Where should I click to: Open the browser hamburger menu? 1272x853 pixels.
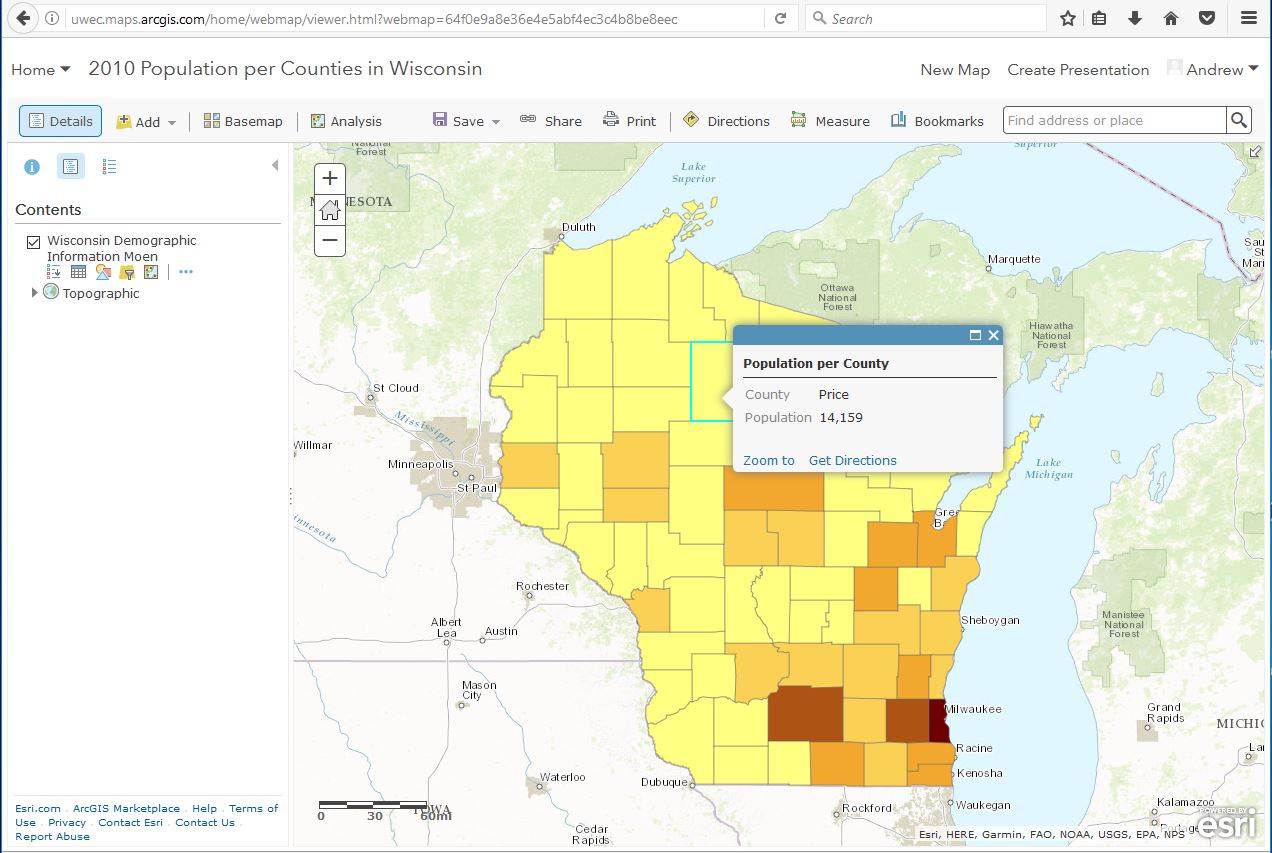click(1248, 18)
